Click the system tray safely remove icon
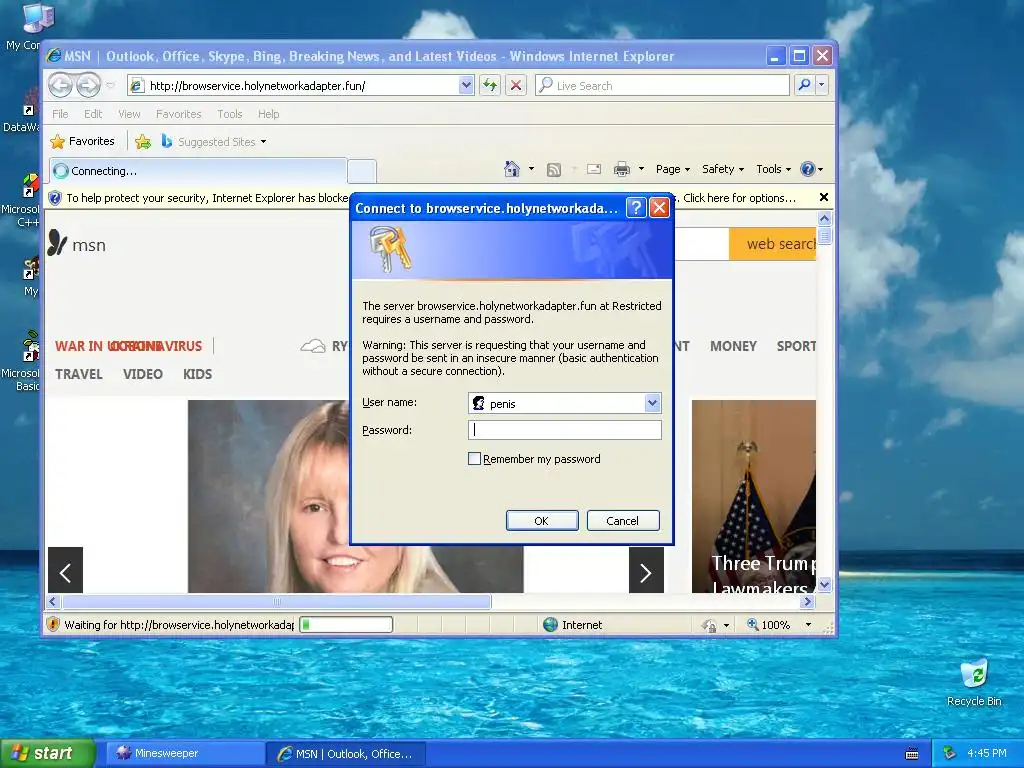The image size is (1024, 768). click(950, 753)
